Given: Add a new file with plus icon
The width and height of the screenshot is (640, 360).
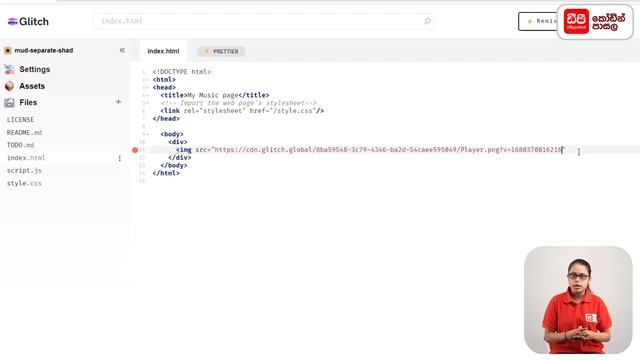Looking at the screenshot, I should coord(118,102).
